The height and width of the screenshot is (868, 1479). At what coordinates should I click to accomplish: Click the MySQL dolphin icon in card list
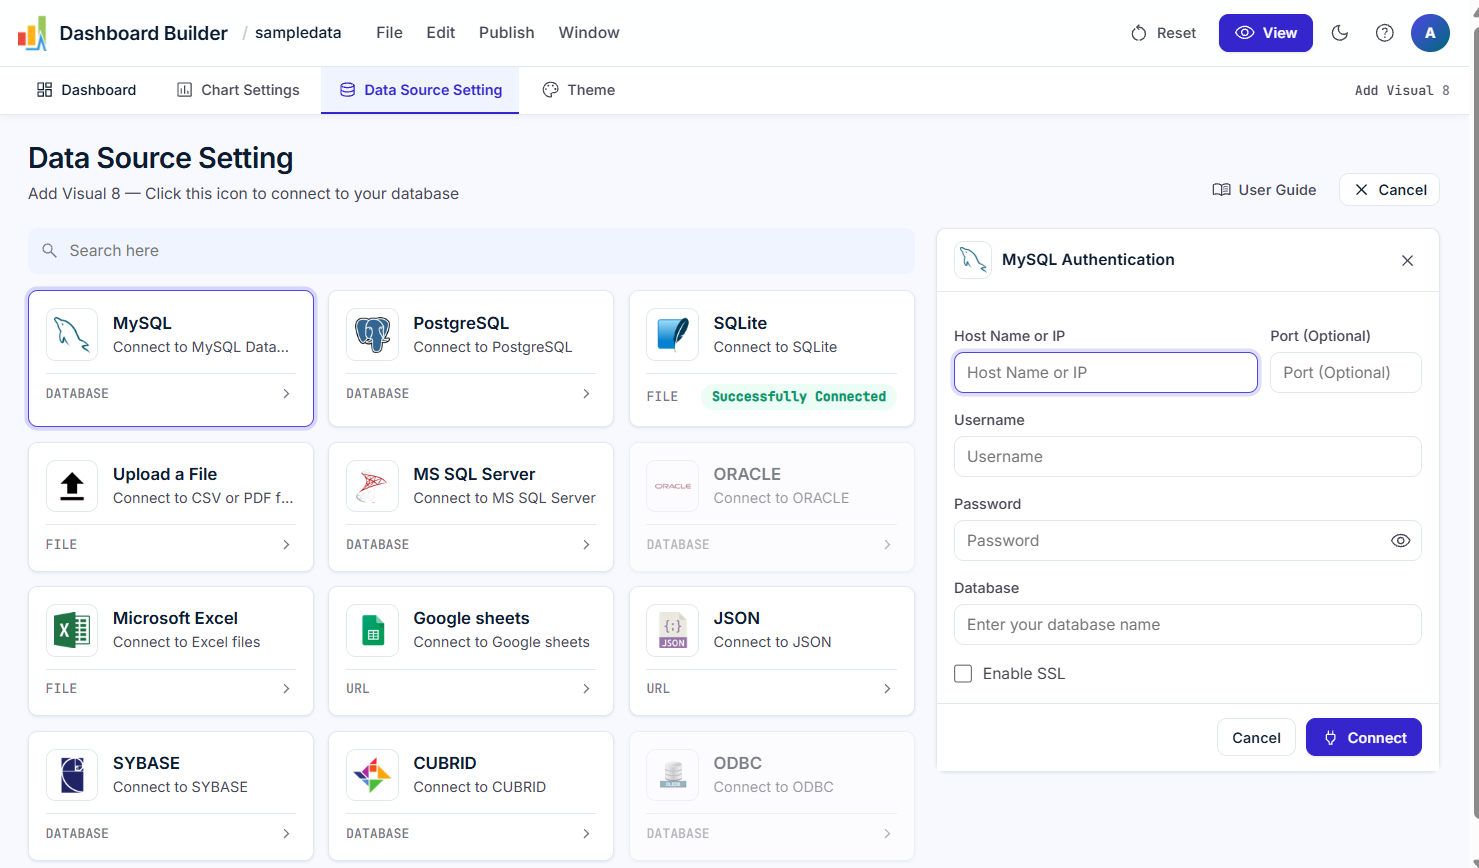[72, 334]
